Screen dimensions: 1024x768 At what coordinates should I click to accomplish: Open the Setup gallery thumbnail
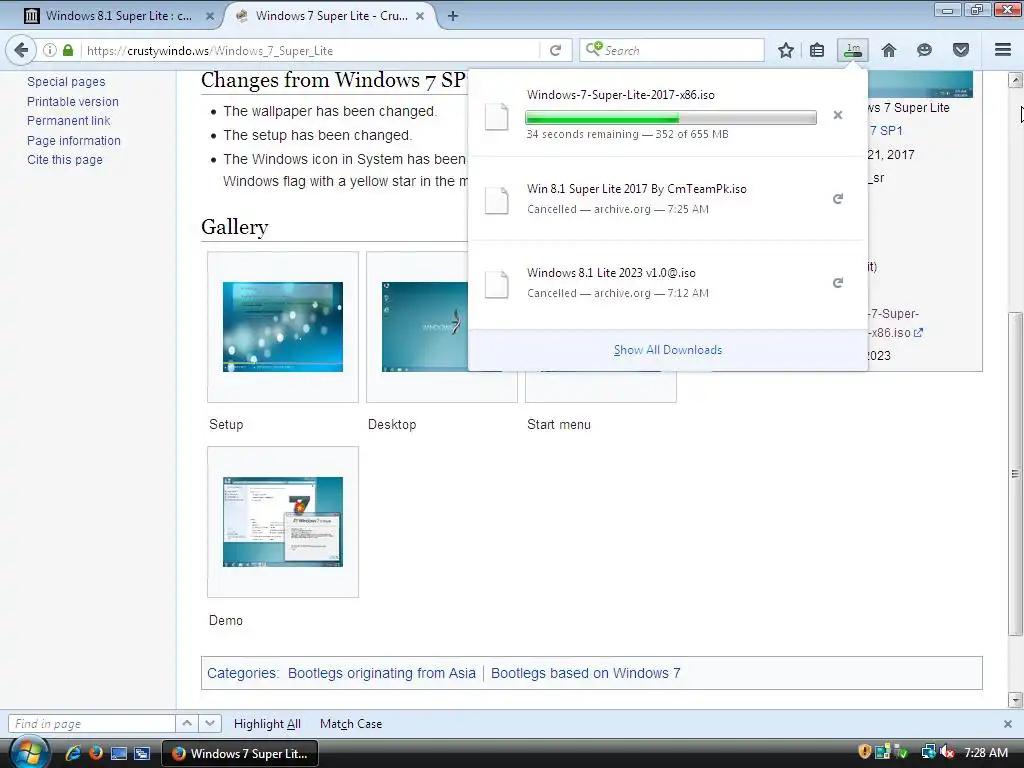pos(283,327)
